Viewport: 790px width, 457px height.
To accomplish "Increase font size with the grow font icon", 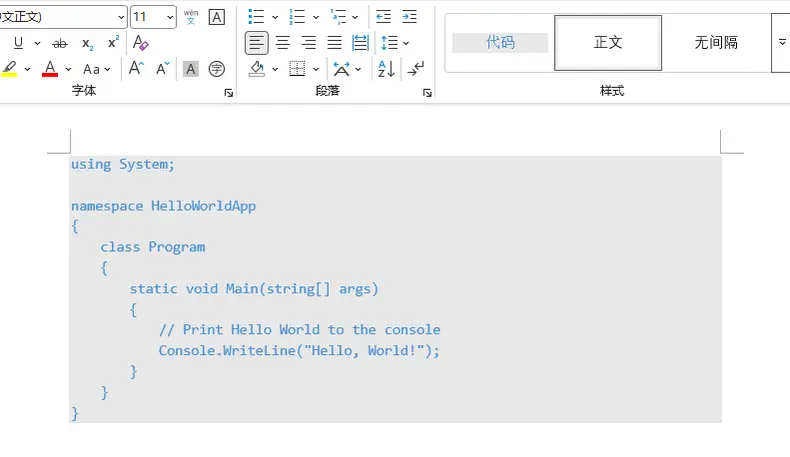I will 137,69.
